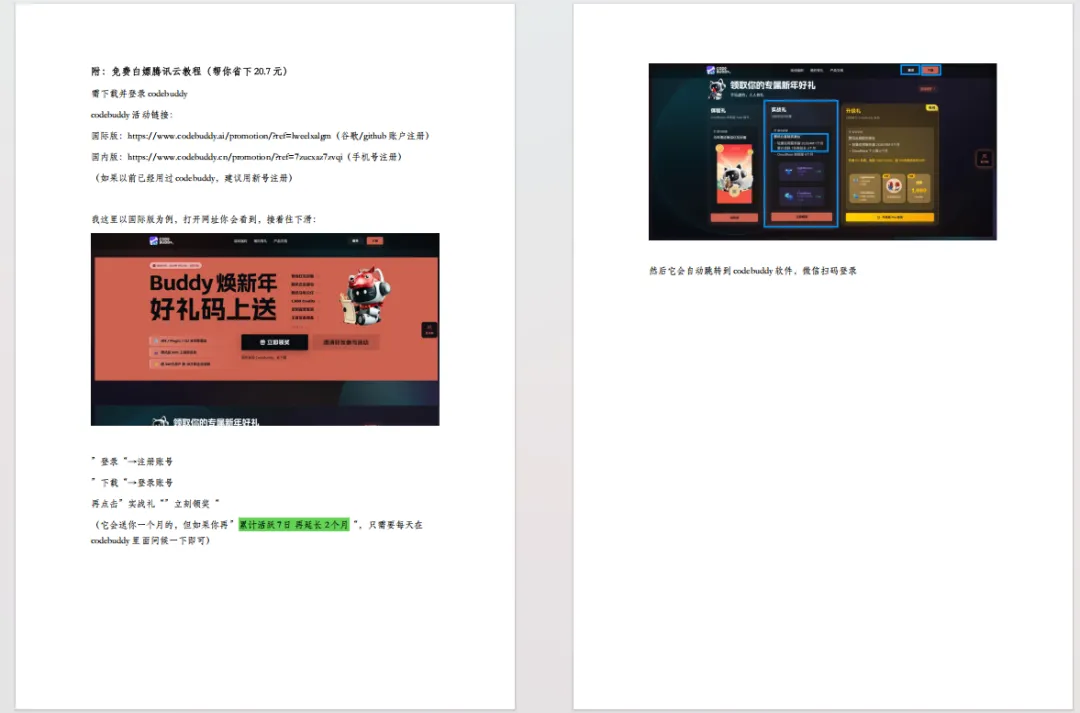Click the line '"登录"→注册账号'
The image size is (1080, 713).
(x=132, y=462)
